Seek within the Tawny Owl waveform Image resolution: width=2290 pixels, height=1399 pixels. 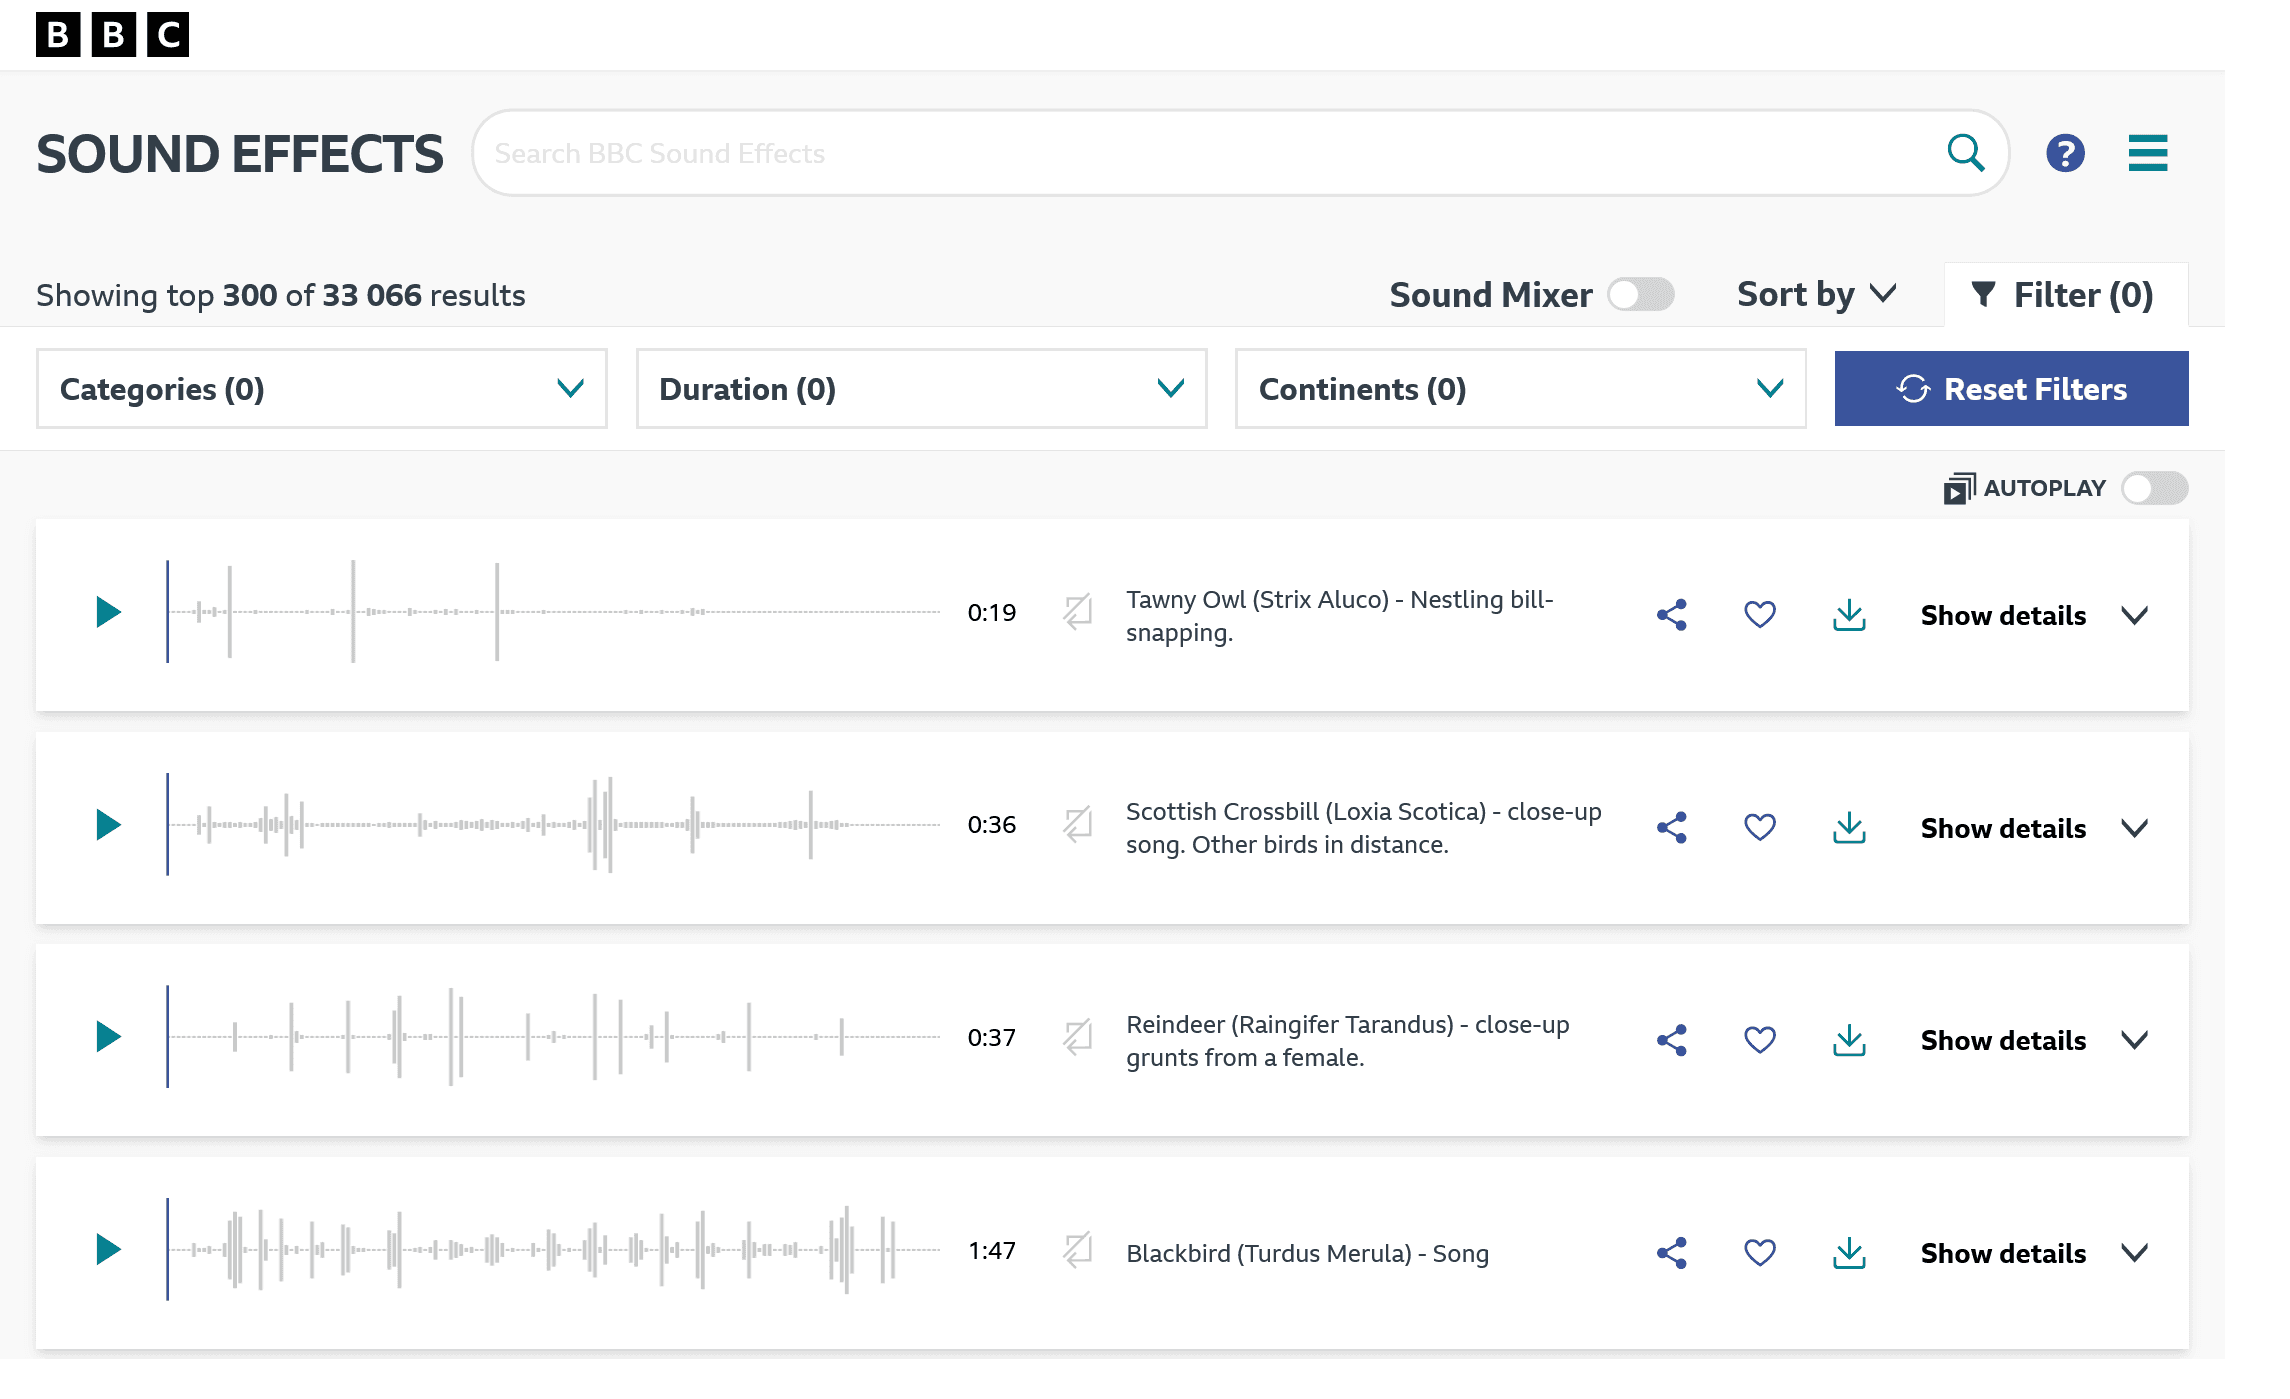pyautogui.click(x=553, y=612)
